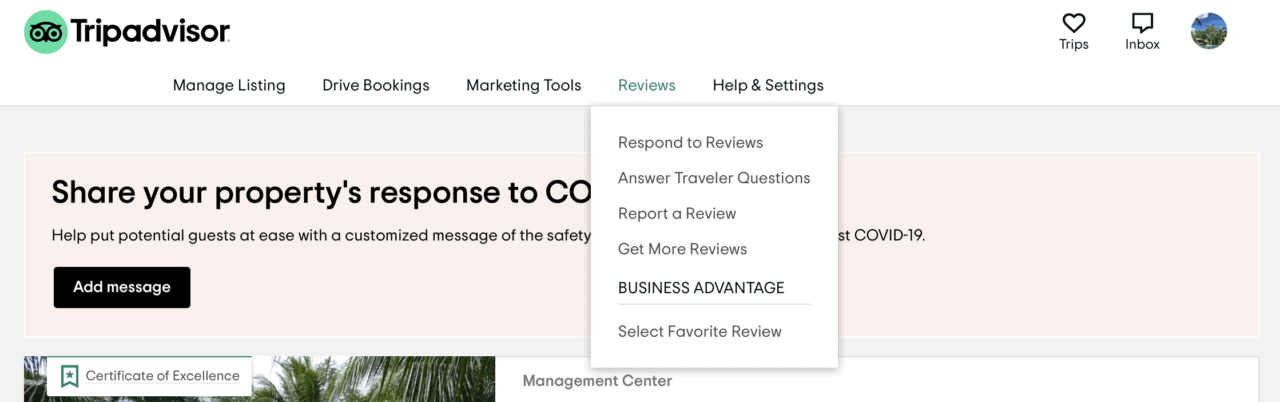
Task: Choose Answer Traveler Questions
Action: click(x=714, y=178)
